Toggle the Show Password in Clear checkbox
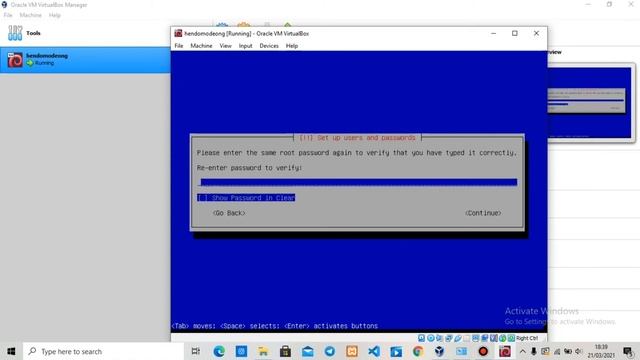 point(246,198)
